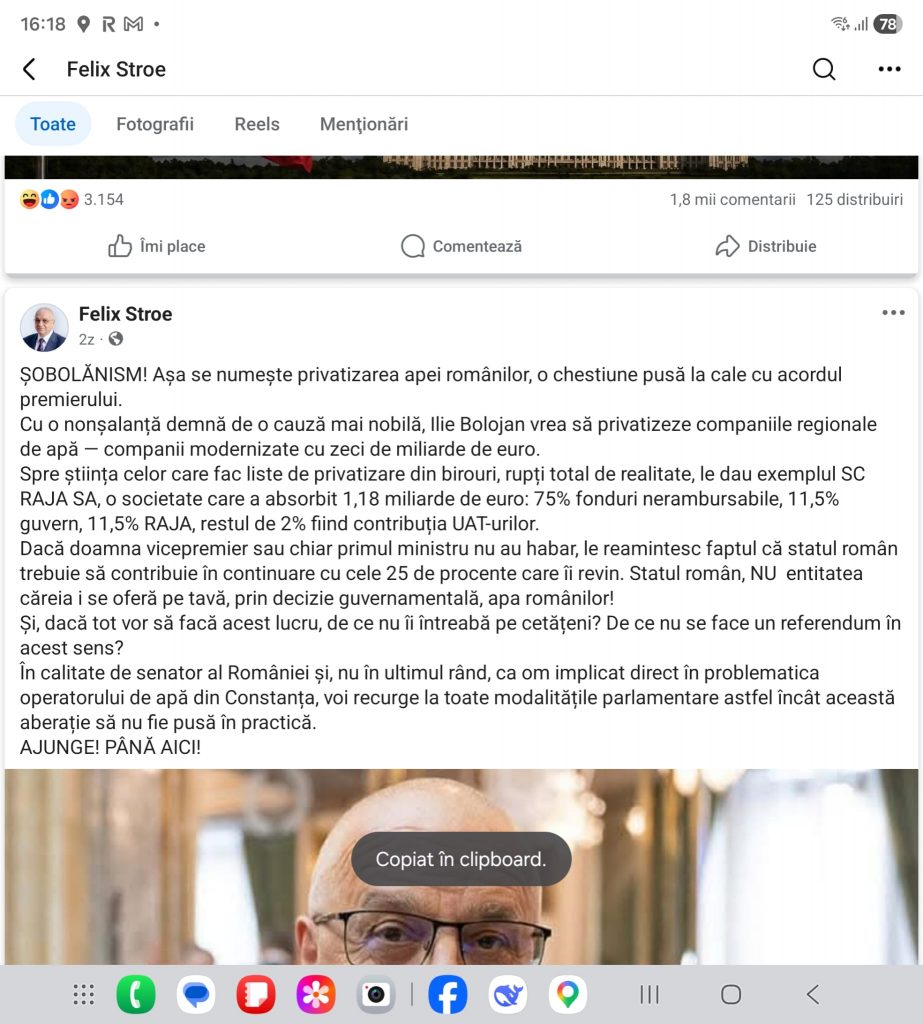Open Felix Stroe's profile picture on the post
The image size is (923, 1024).
coord(44,327)
